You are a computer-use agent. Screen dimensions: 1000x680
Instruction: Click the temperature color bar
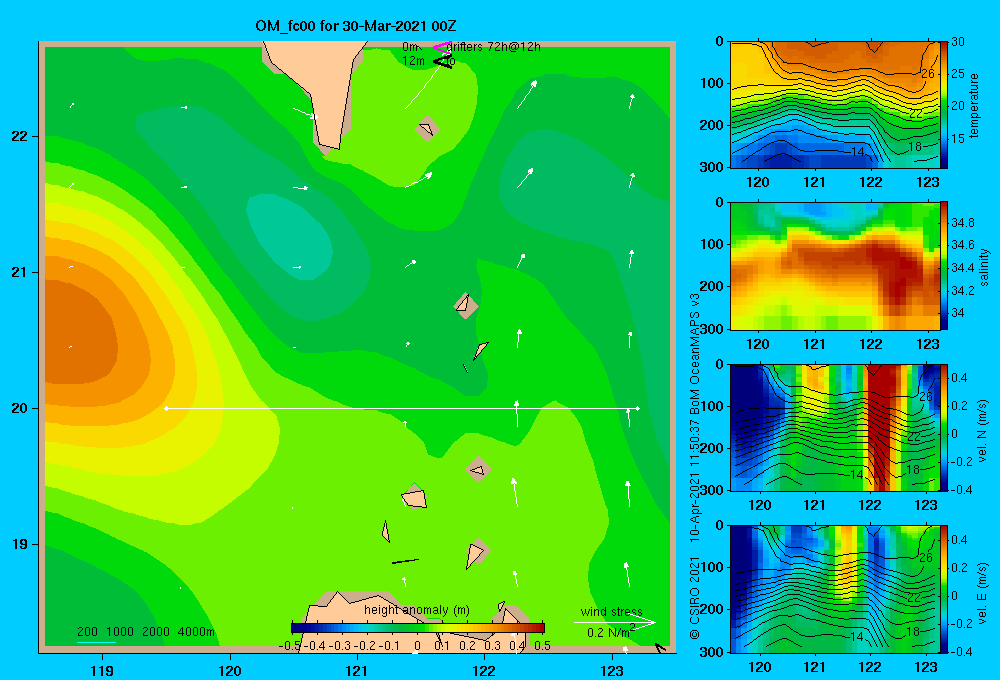click(x=944, y=105)
